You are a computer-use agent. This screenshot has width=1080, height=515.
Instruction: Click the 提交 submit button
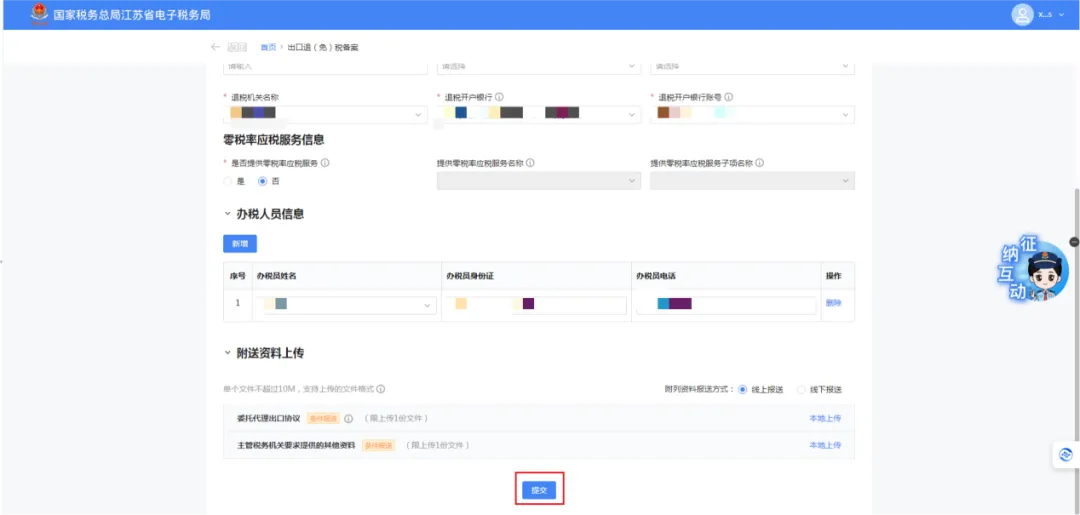point(539,490)
